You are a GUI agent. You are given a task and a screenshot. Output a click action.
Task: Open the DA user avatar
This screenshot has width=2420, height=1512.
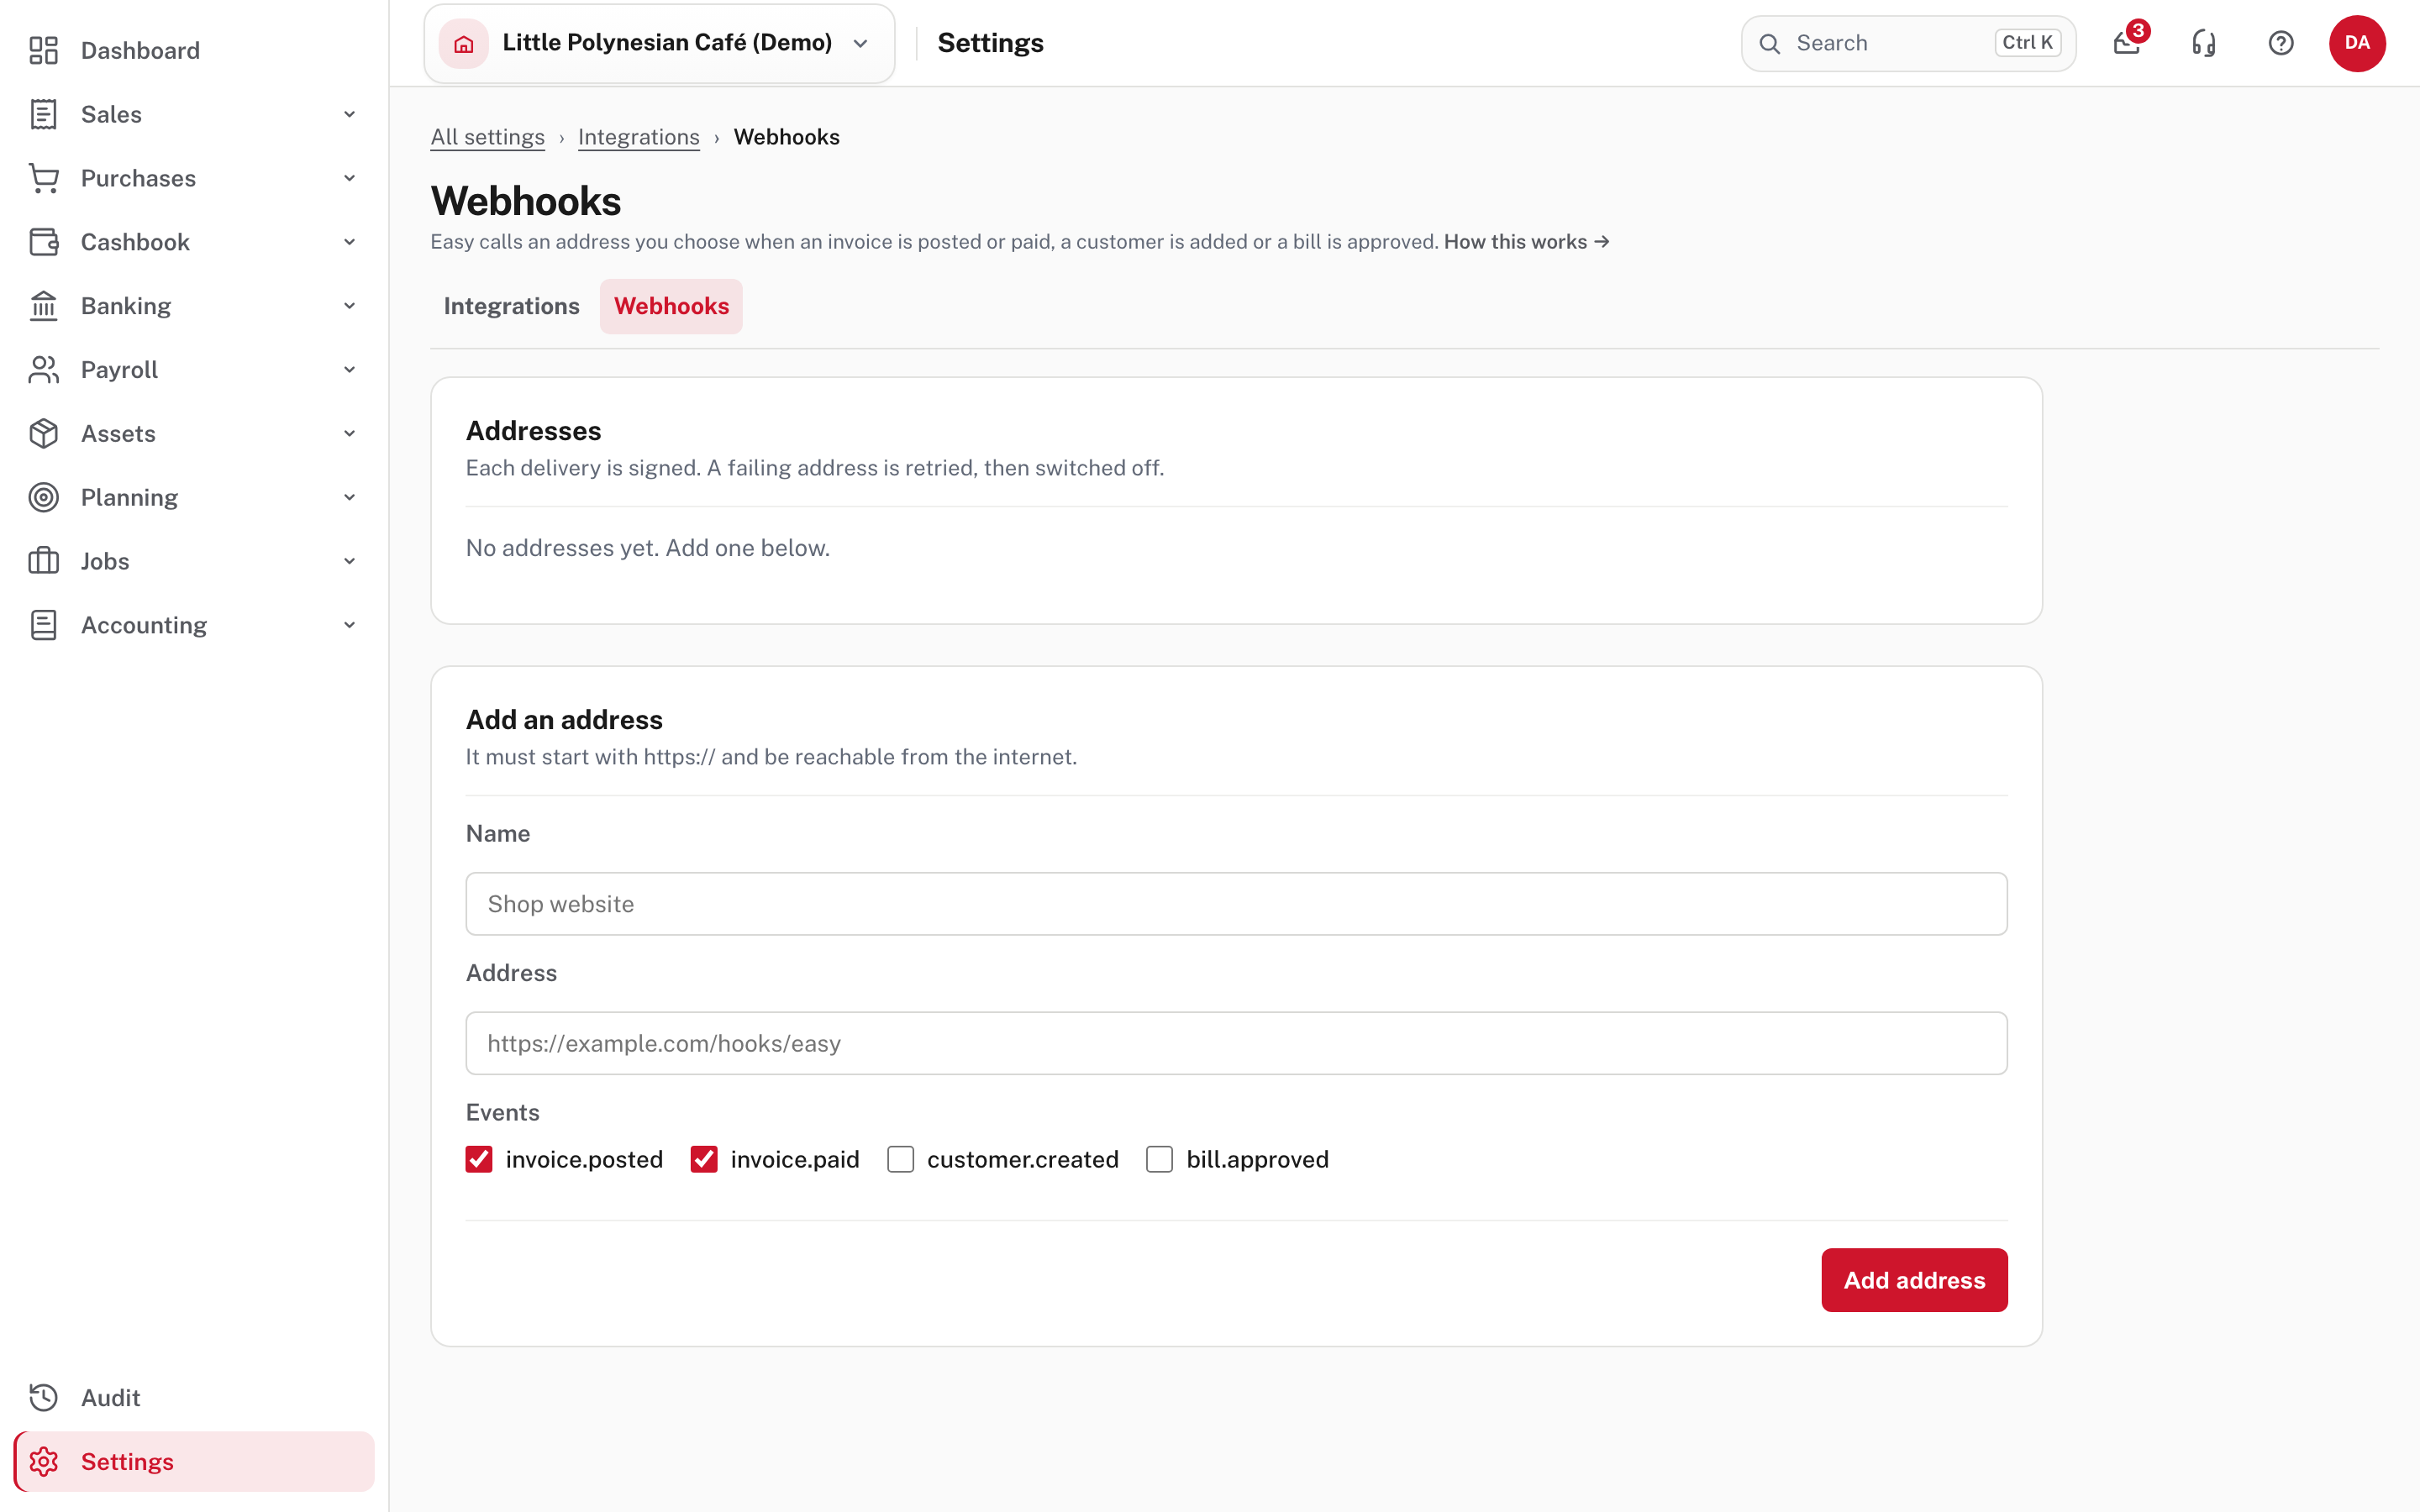pyautogui.click(x=2357, y=43)
